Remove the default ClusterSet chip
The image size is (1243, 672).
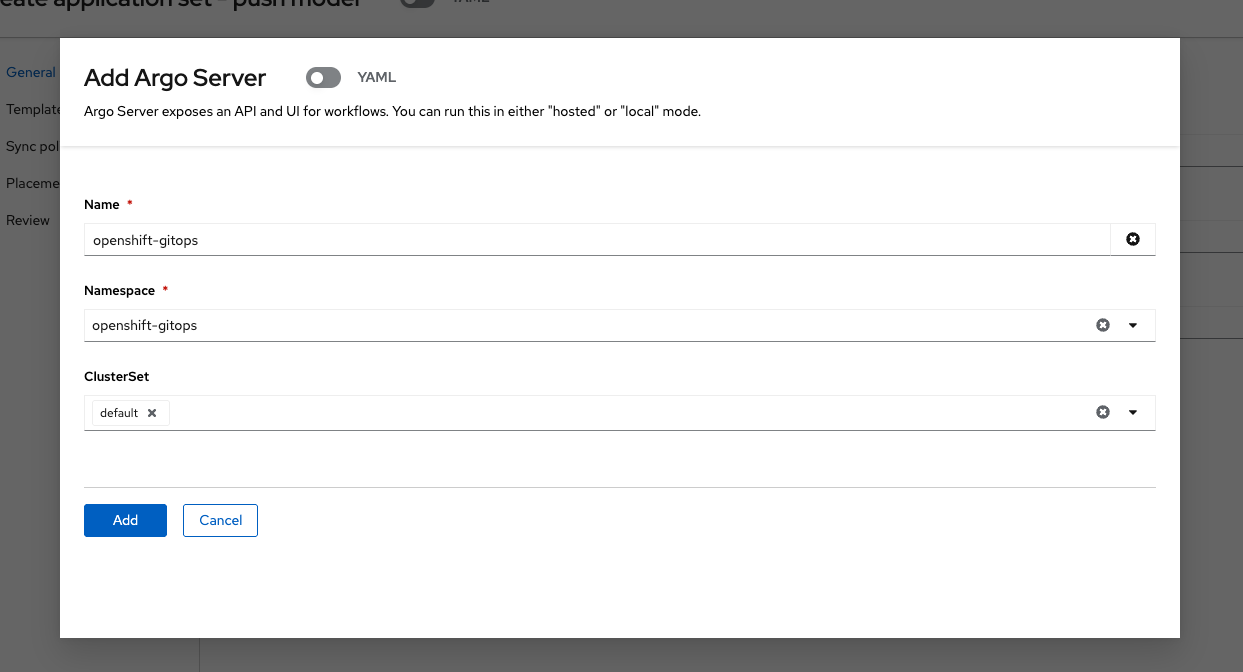pos(152,413)
